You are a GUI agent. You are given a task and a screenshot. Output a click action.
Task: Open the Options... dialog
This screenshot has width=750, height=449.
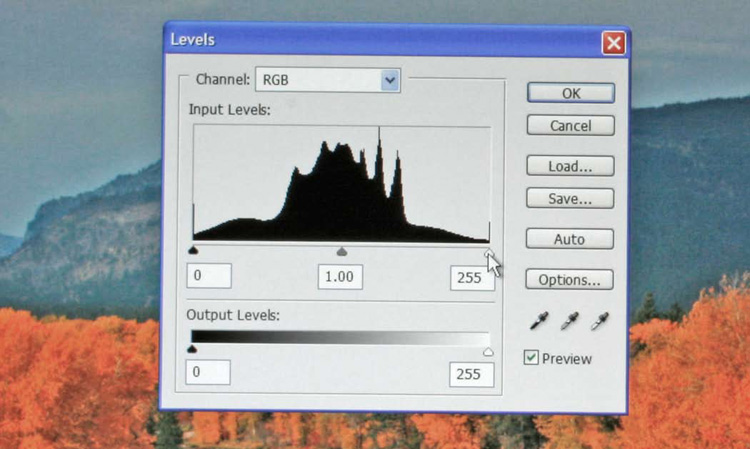(569, 280)
